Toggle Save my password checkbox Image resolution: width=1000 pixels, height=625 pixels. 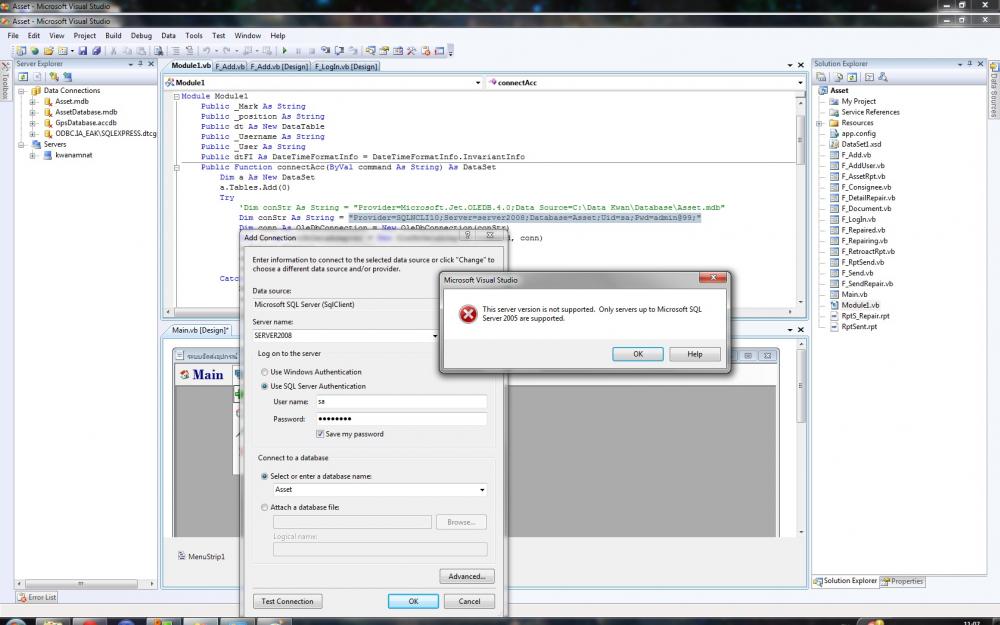click(x=320, y=434)
